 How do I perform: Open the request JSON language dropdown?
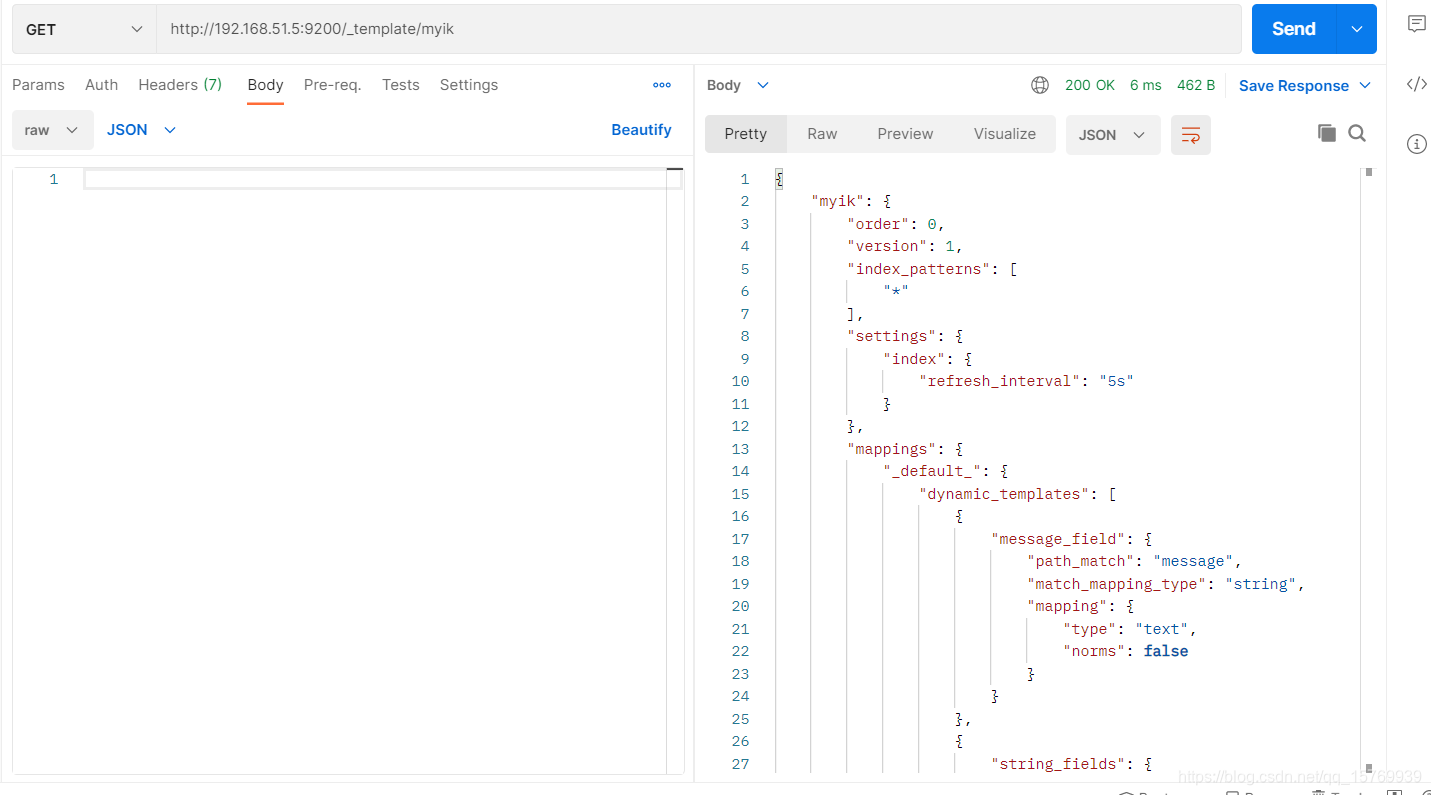point(141,130)
